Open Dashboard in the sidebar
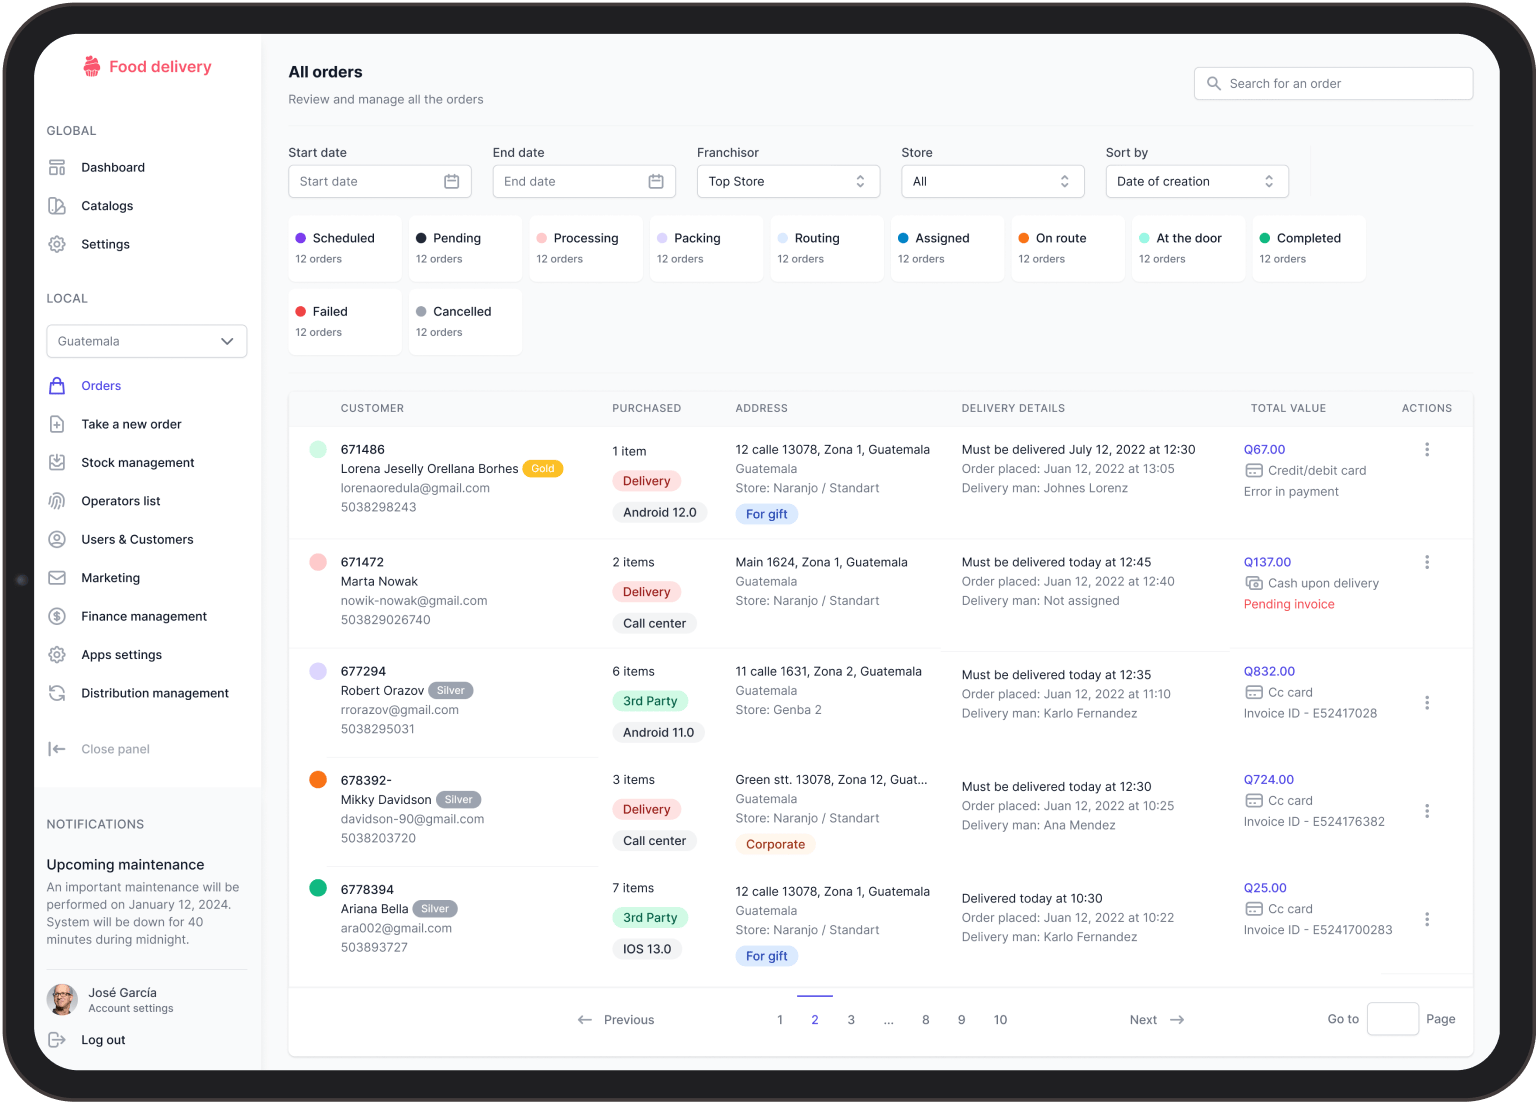Viewport: 1537px width, 1104px height. 112,167
